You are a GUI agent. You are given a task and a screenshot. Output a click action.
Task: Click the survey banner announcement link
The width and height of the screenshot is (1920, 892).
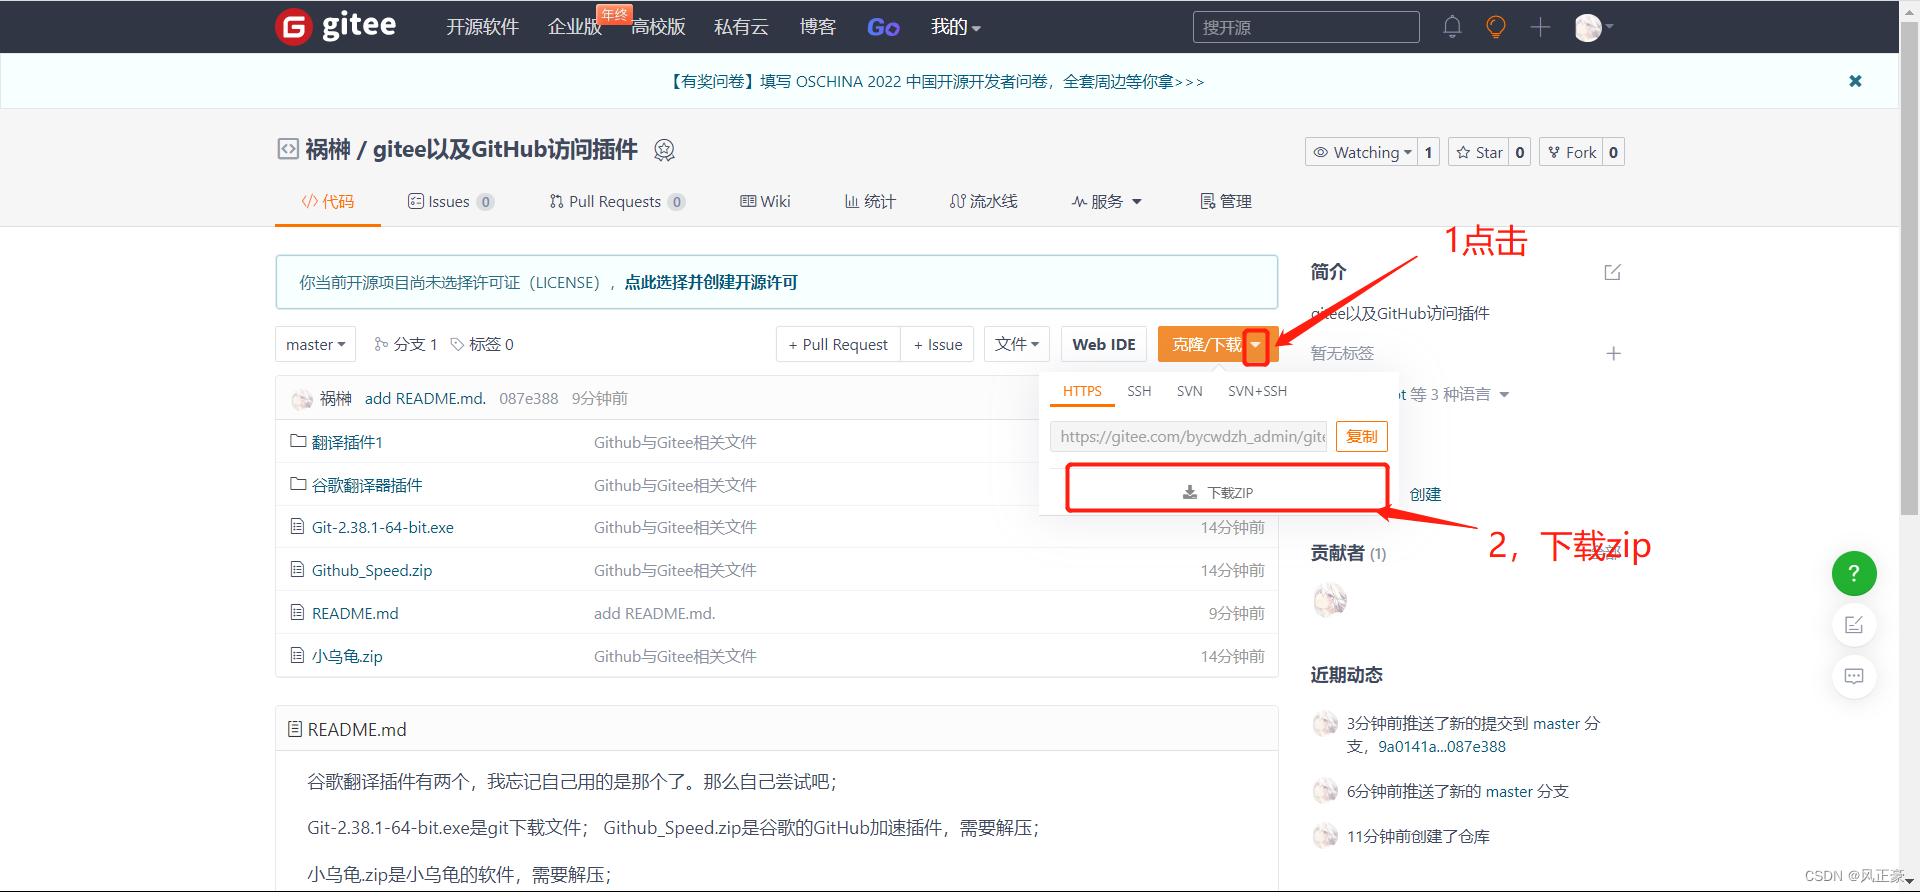(x=936, y=81)
